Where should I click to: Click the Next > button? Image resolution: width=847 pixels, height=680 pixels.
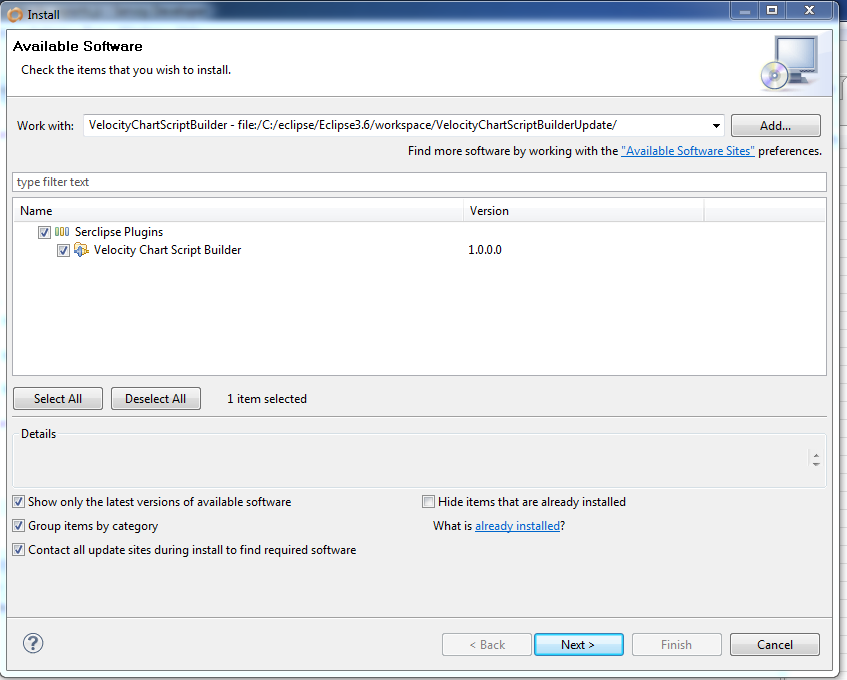point(579,644)
